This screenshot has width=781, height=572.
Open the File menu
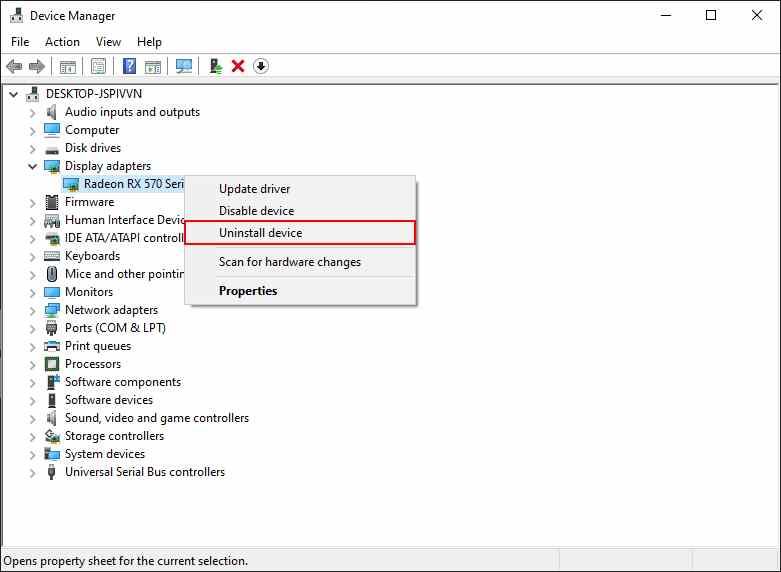click(x=20, y=42)
